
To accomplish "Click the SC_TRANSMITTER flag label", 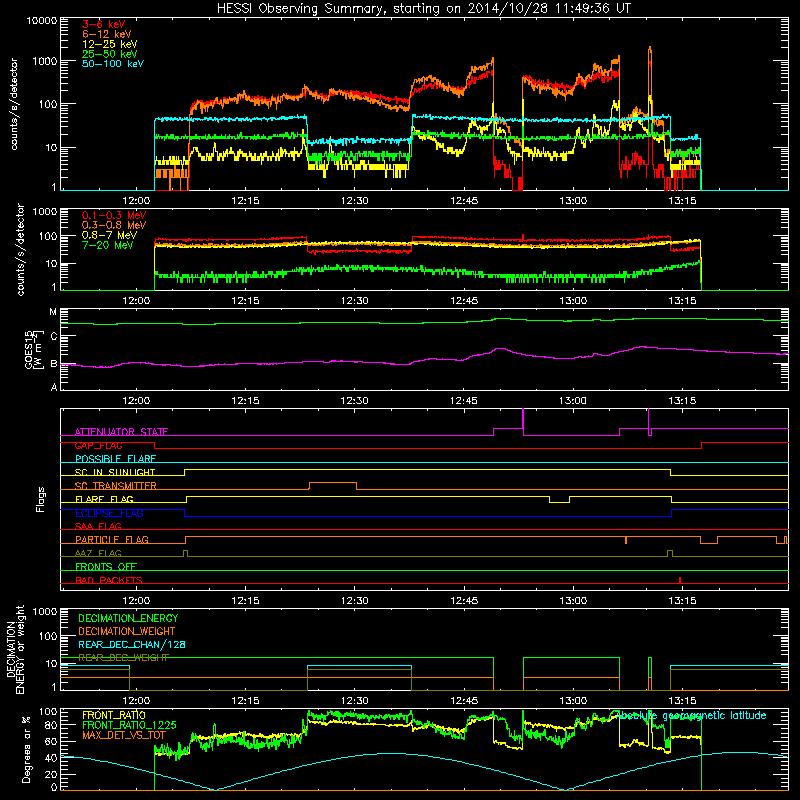I will tap(116, 486).
